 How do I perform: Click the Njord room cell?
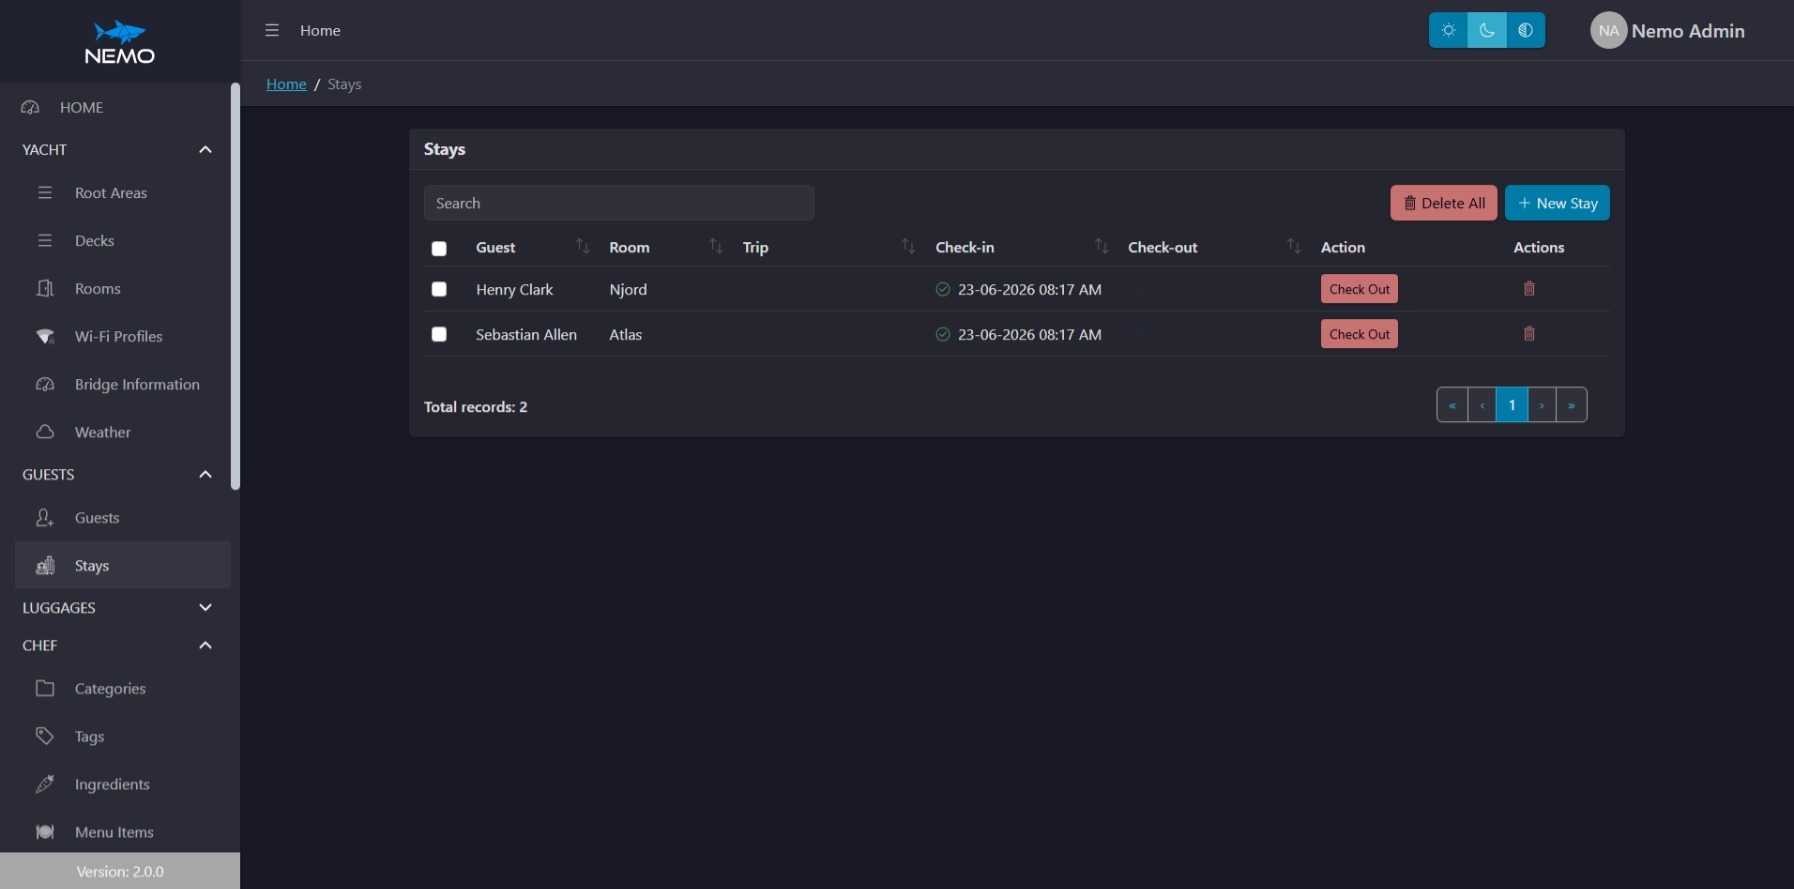628,289
